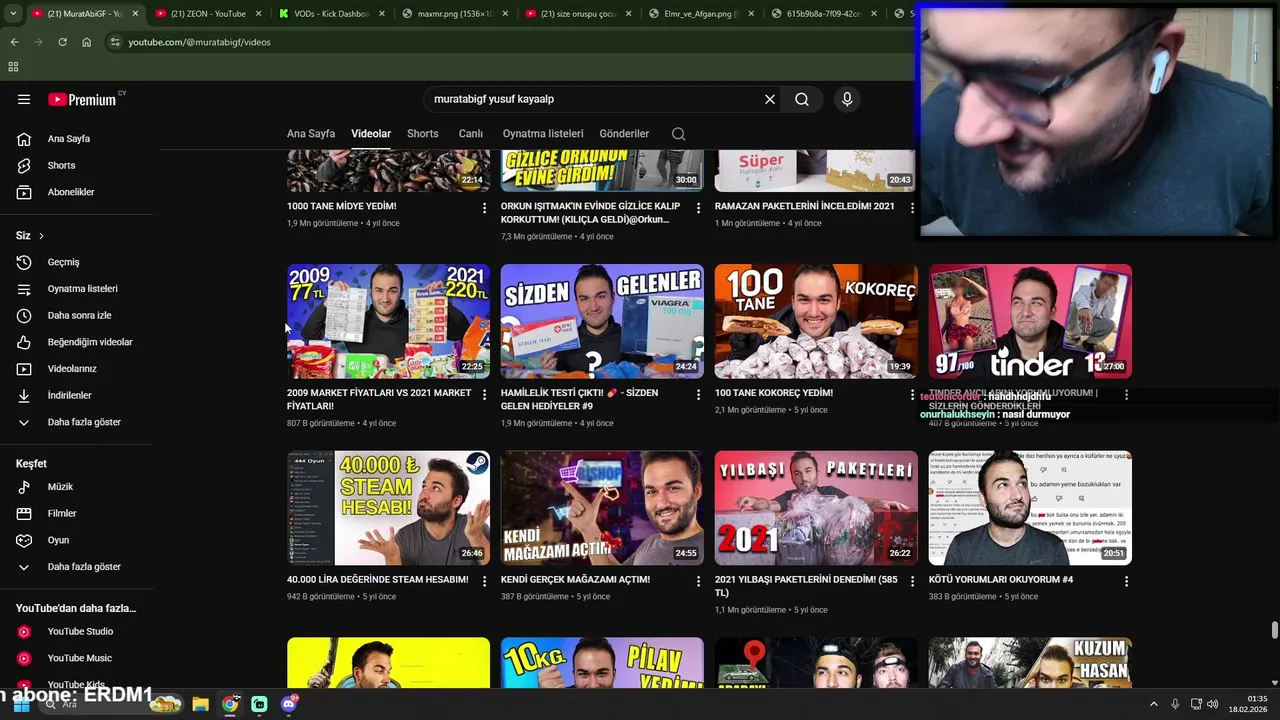Screen dimensions: 1280x720
Task: Search within channel using the magnifier icon
Action: (679, 134)
